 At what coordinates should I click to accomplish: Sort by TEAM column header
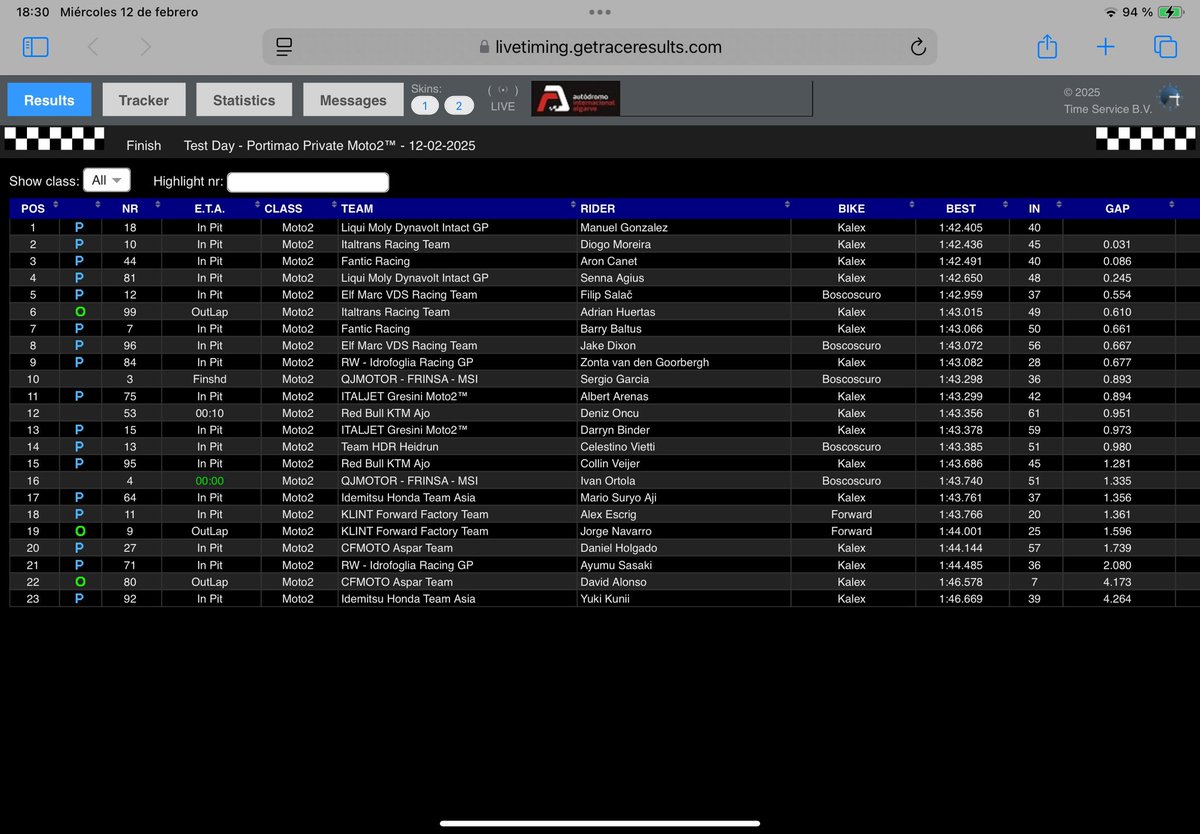[x=457, y=208]
